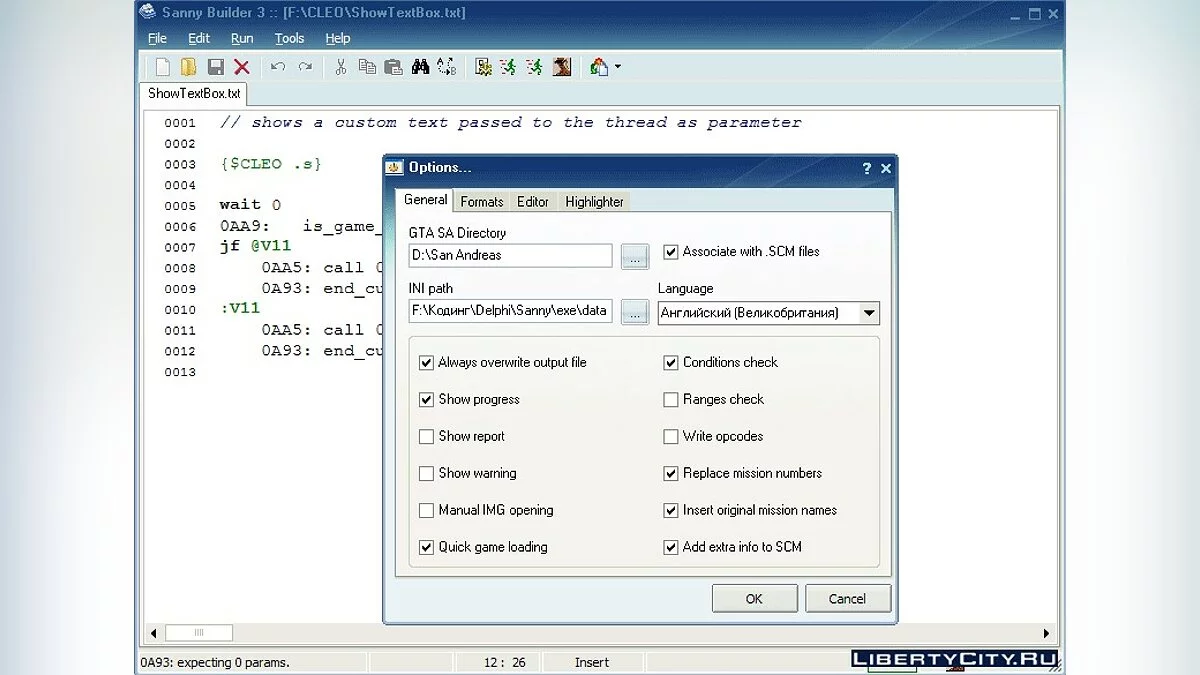This screenshot has width=1200, height=675.
Task: Open the Tools menu
Action: click(x=289, y=38)
